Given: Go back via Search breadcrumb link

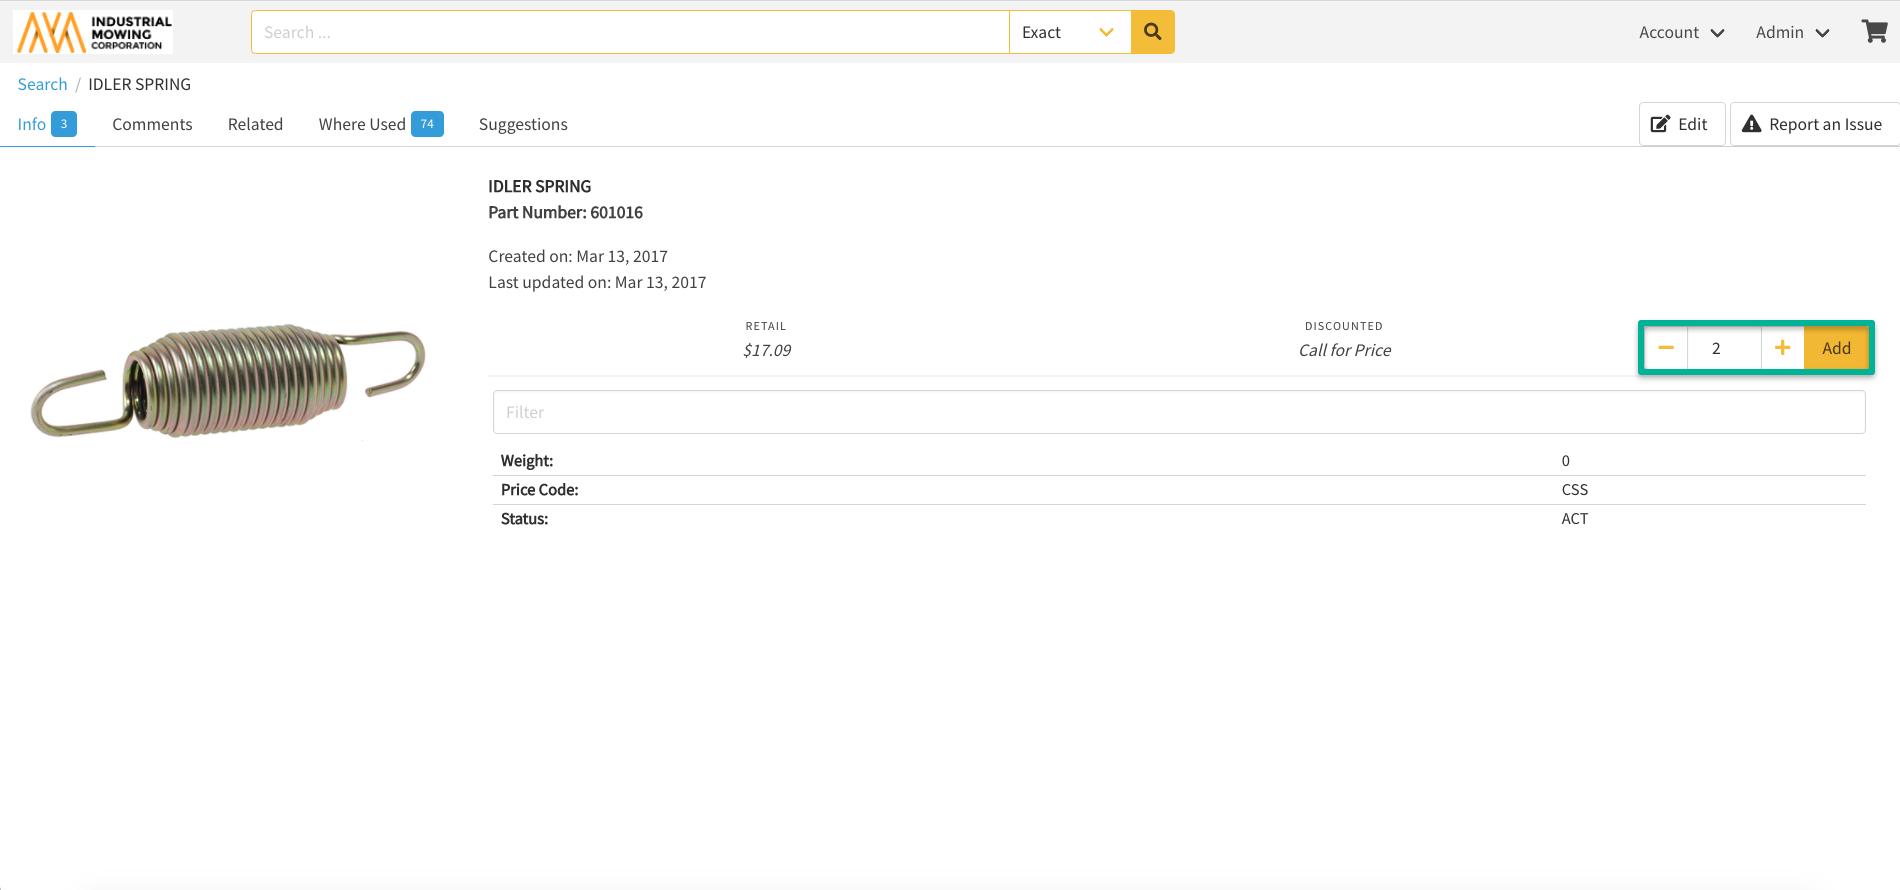Looking at the screenshot, I should pos(42,84).
